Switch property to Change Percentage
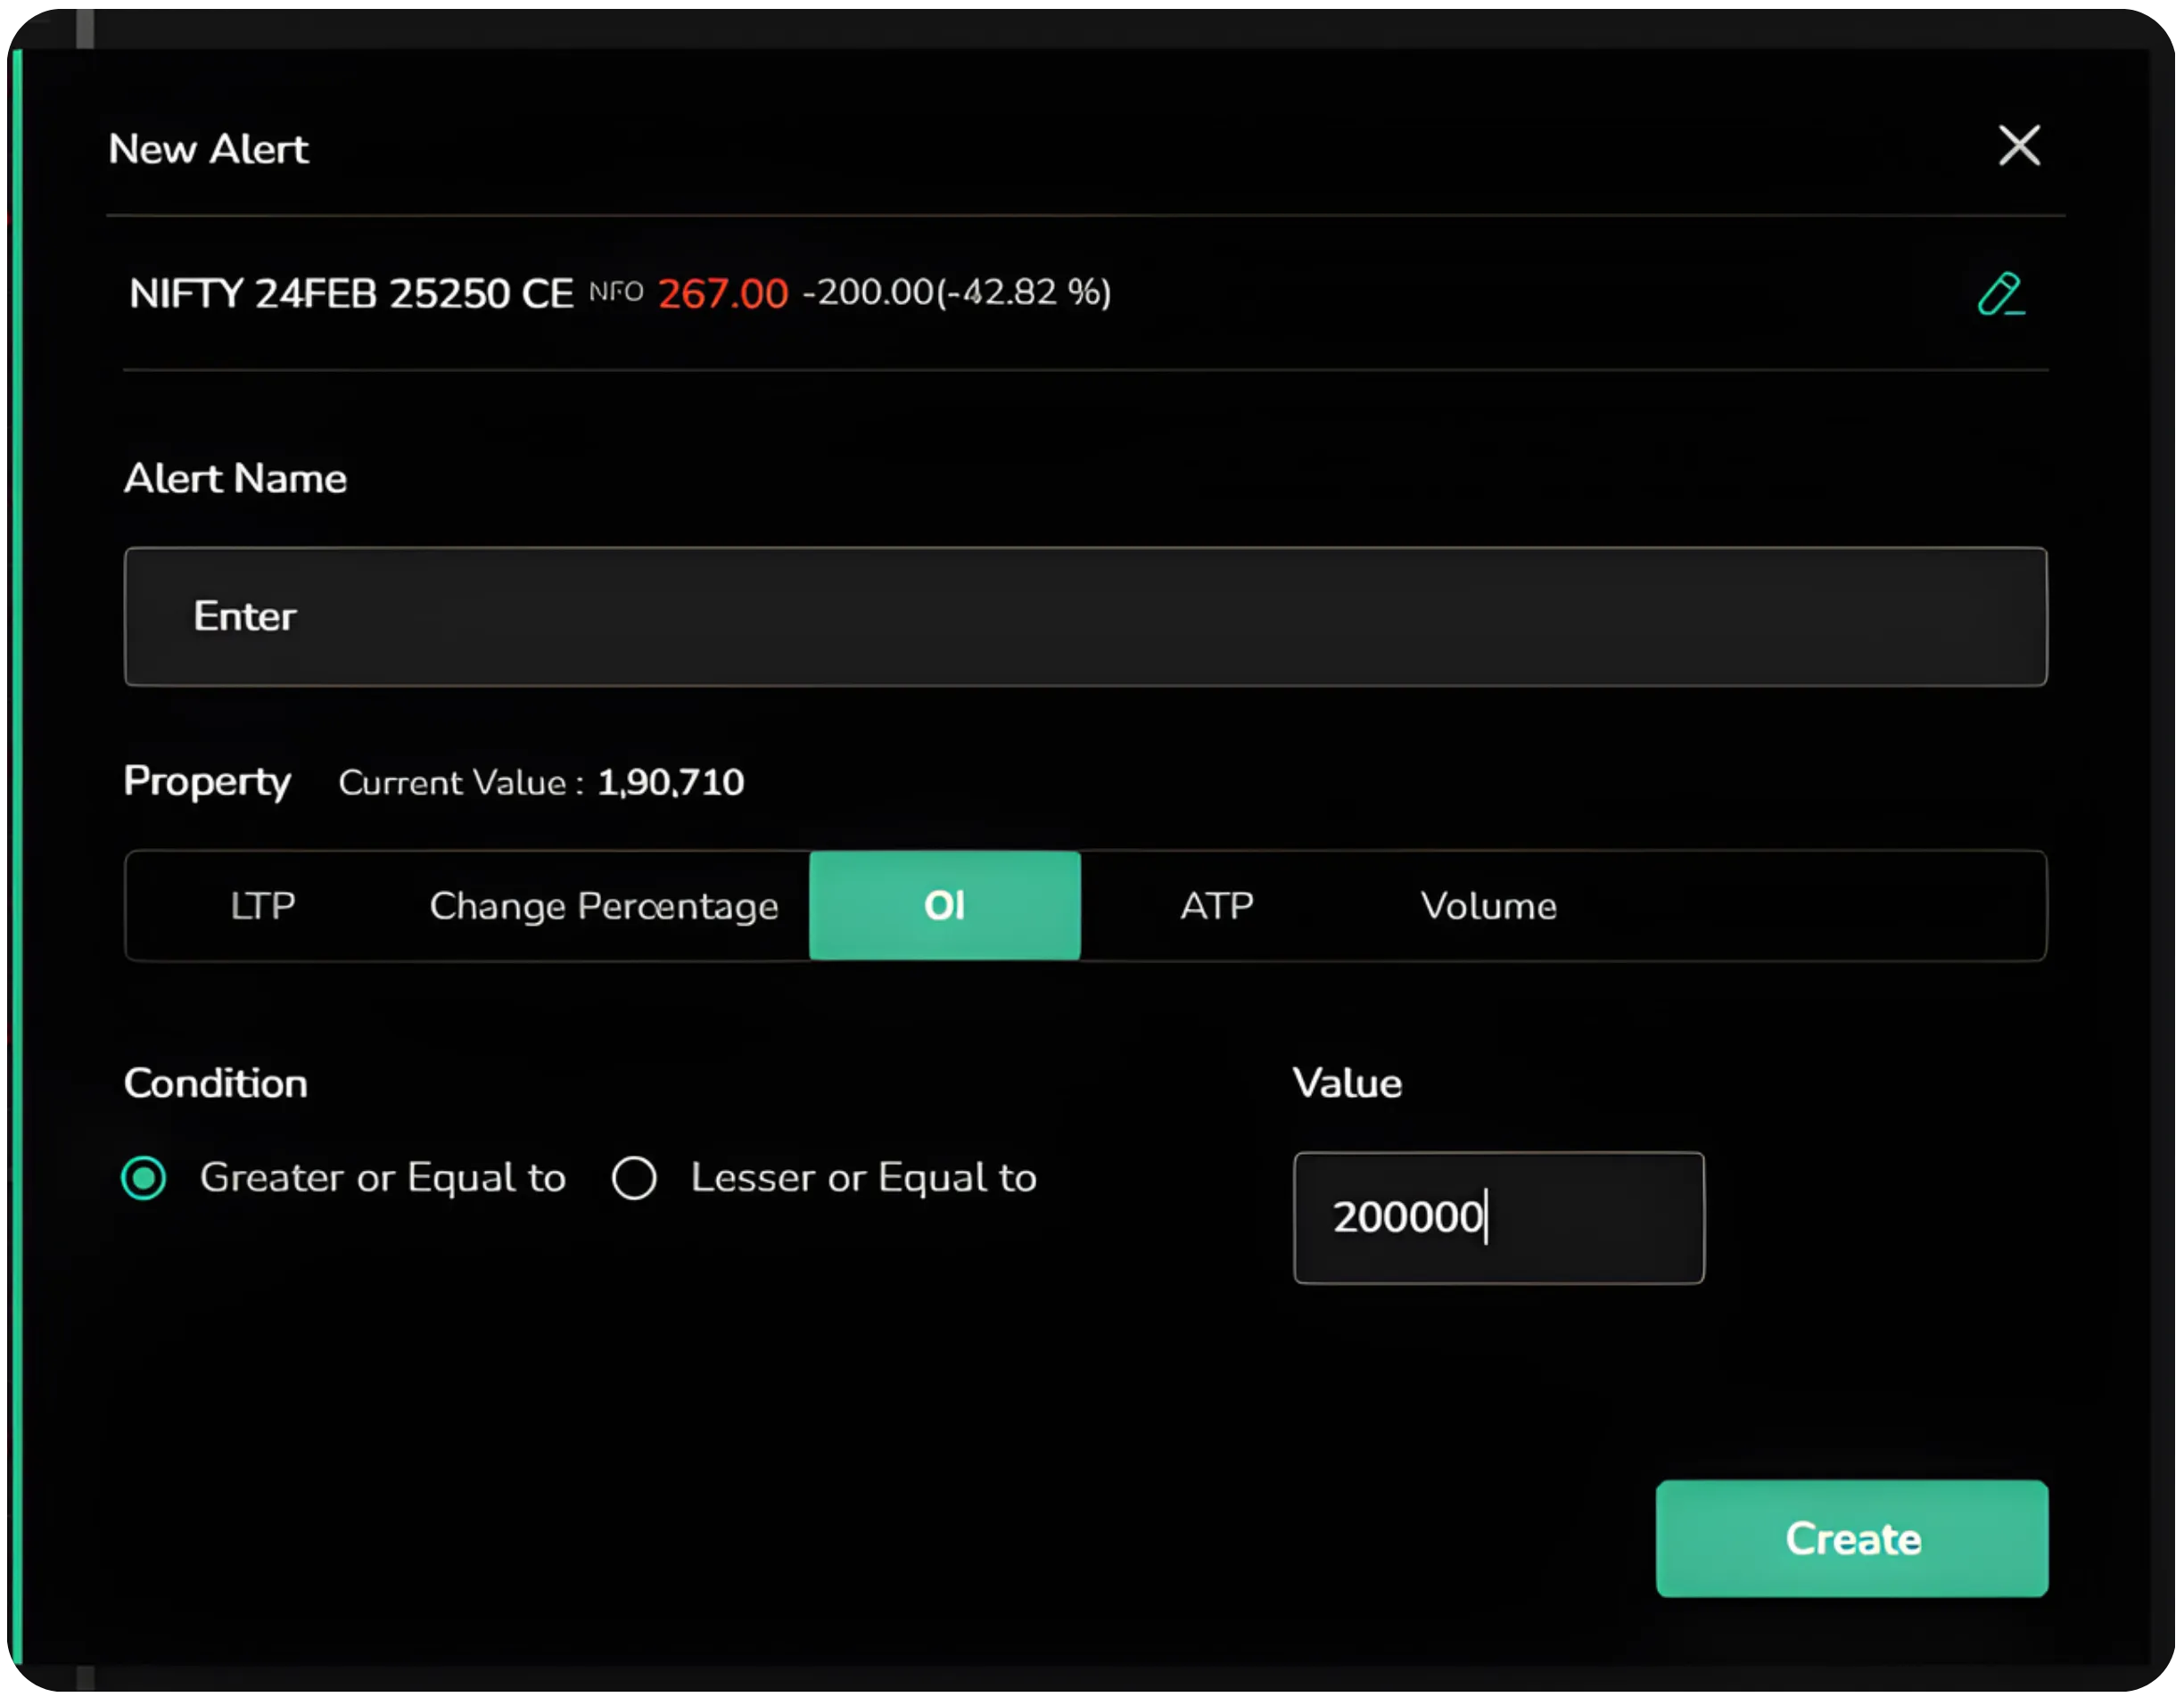 click(x=603, y=906)
